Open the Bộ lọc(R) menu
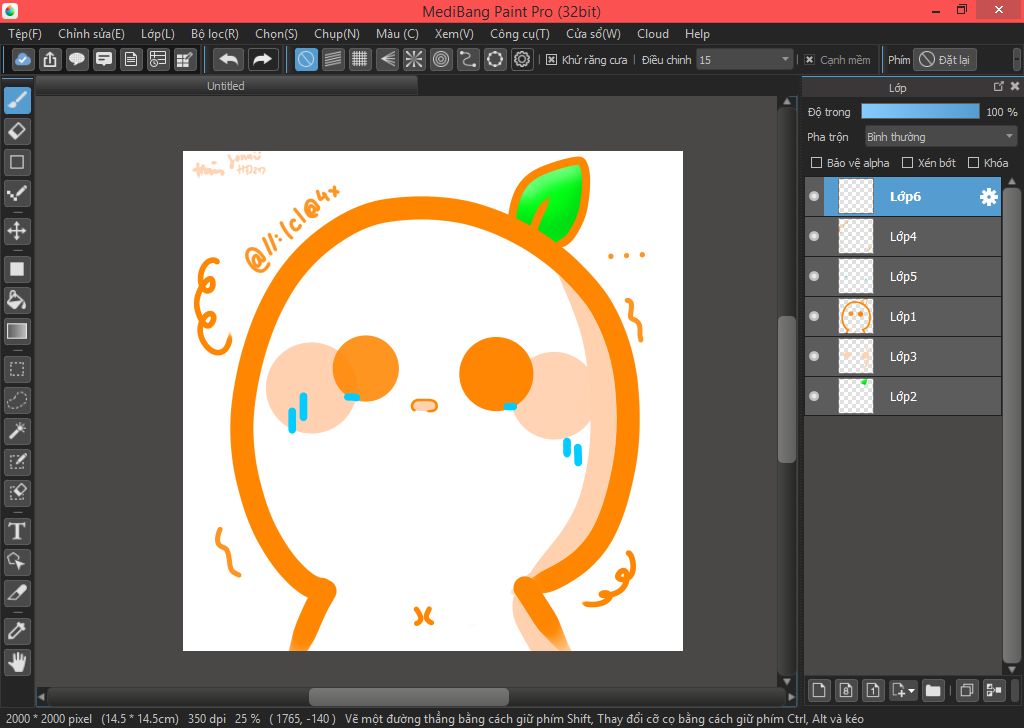 tap(214, 34)
